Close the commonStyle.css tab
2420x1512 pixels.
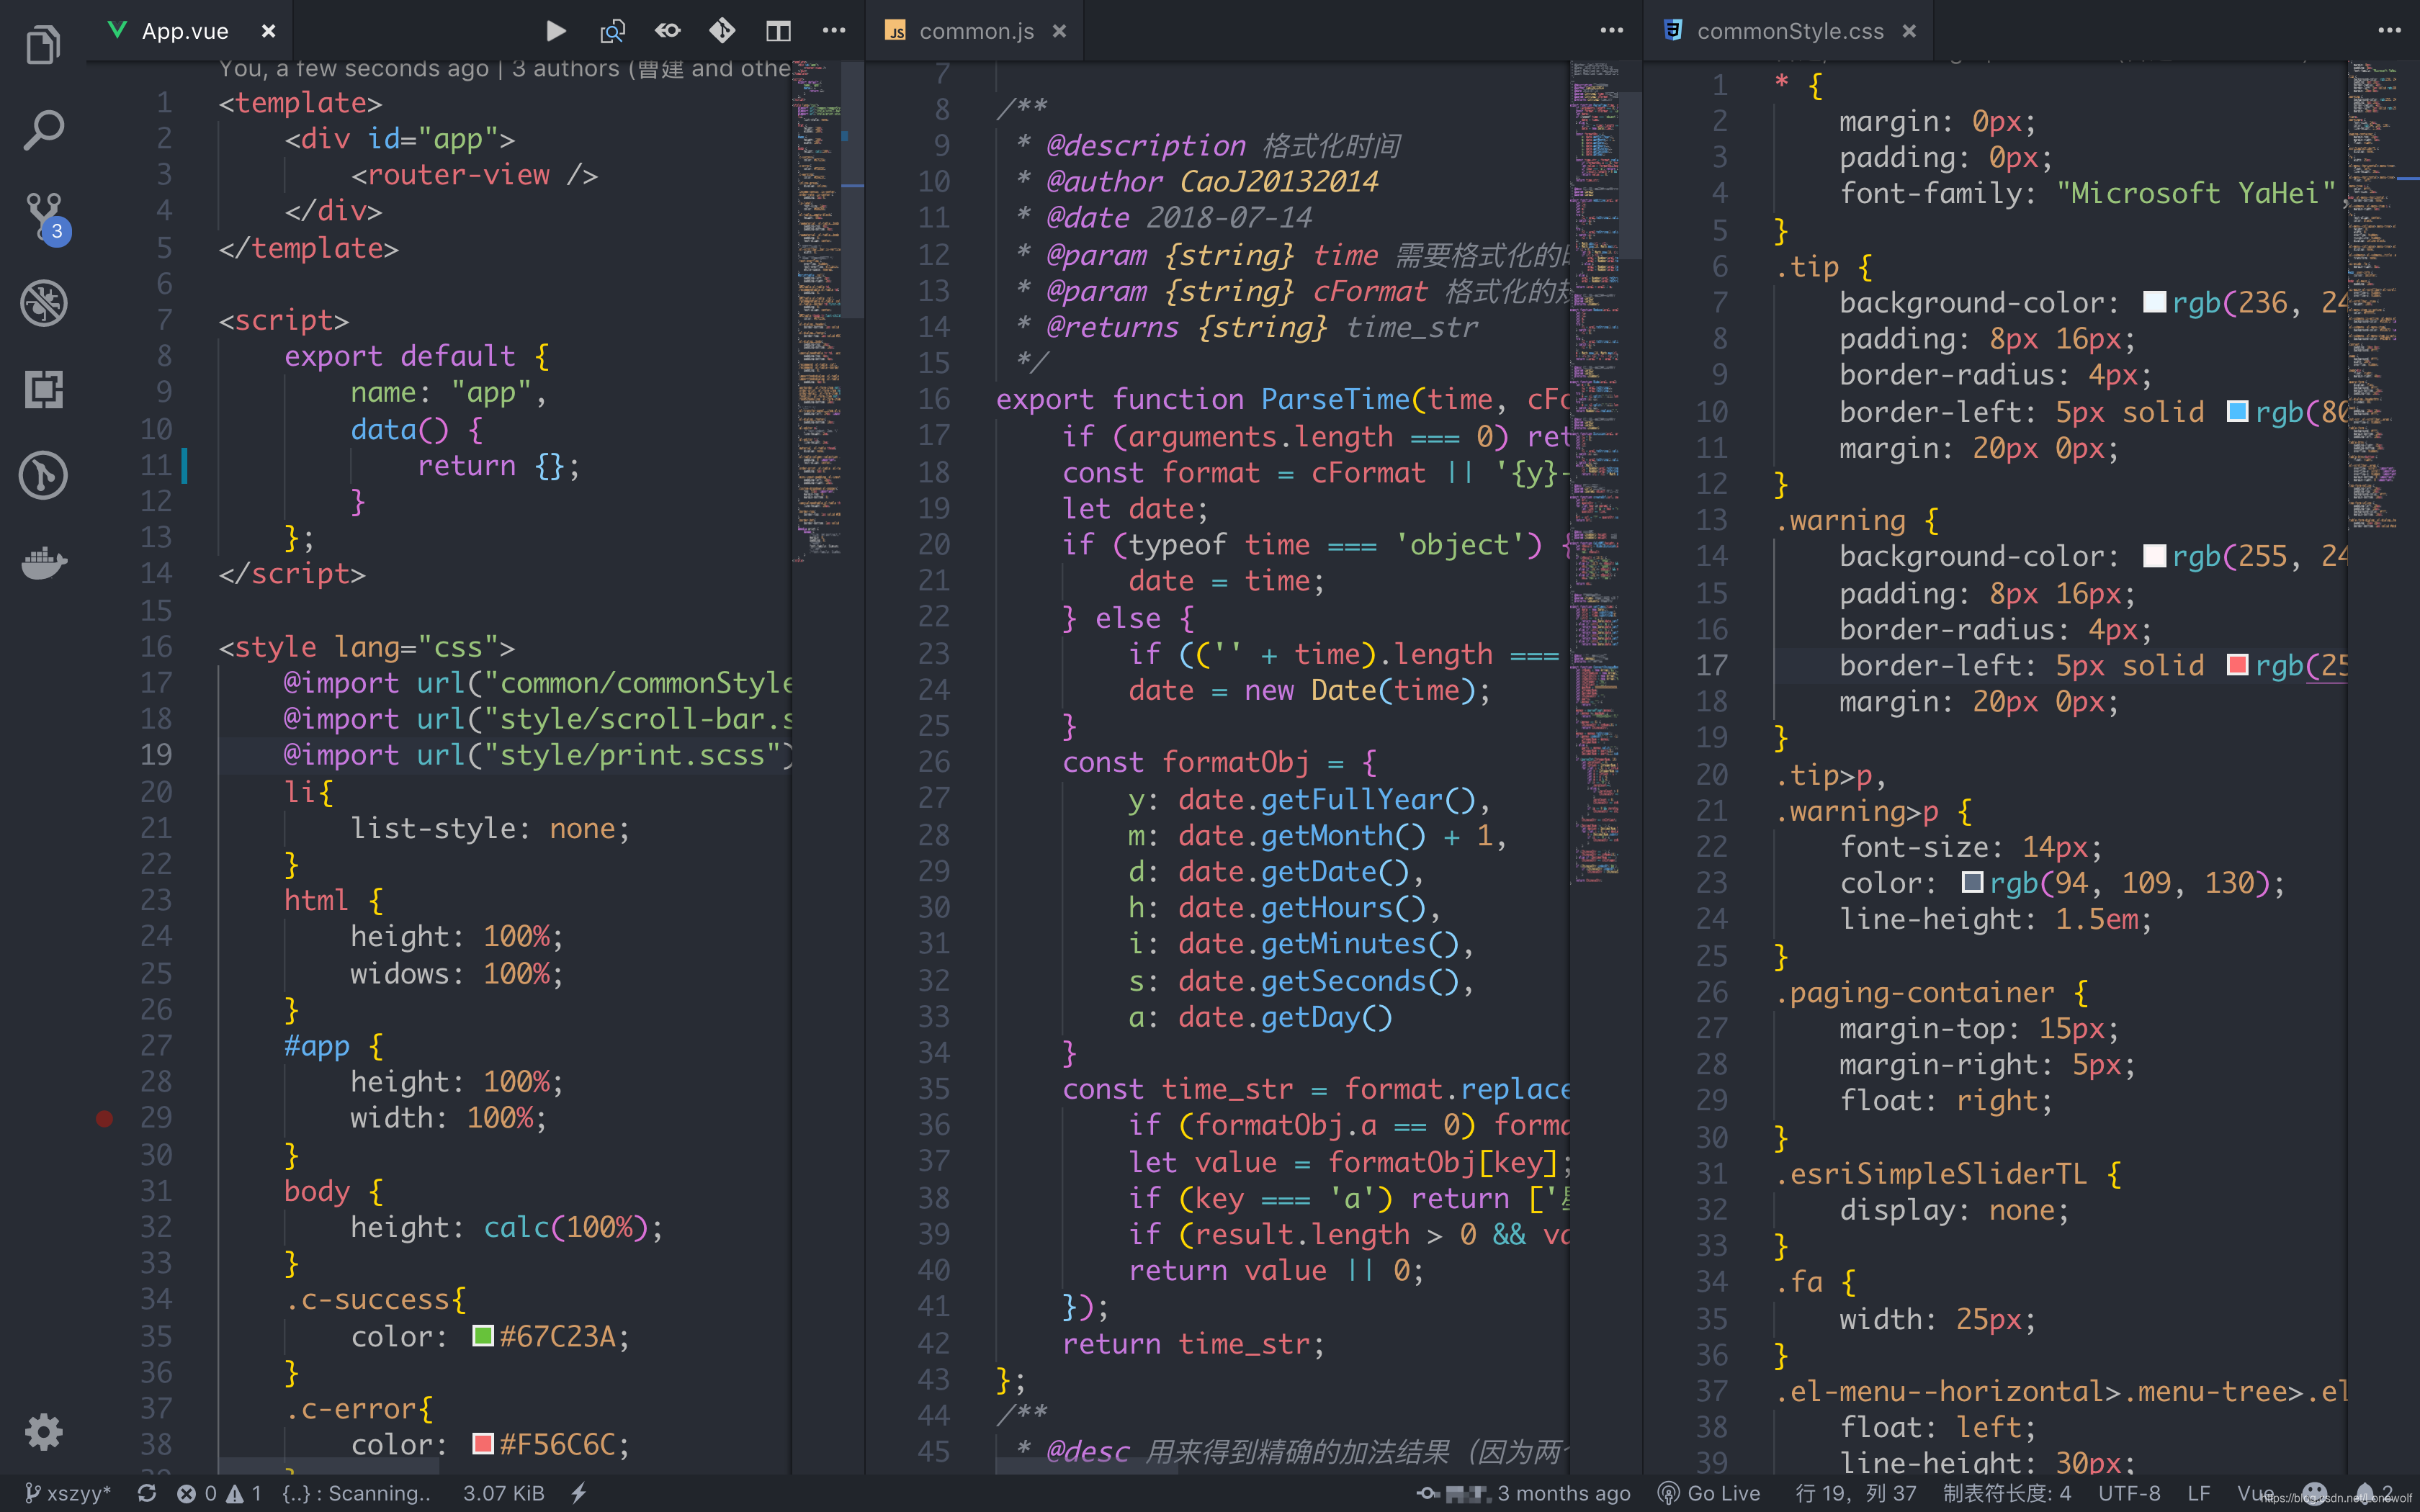click(x=1909, y=31)
